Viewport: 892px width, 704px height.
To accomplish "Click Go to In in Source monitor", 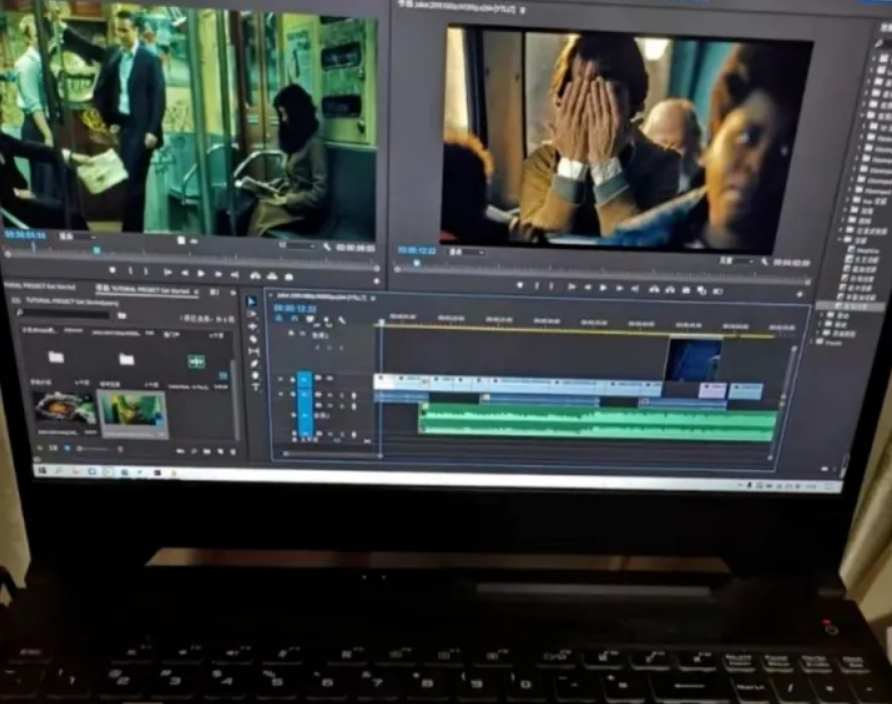I will [167, 272].
